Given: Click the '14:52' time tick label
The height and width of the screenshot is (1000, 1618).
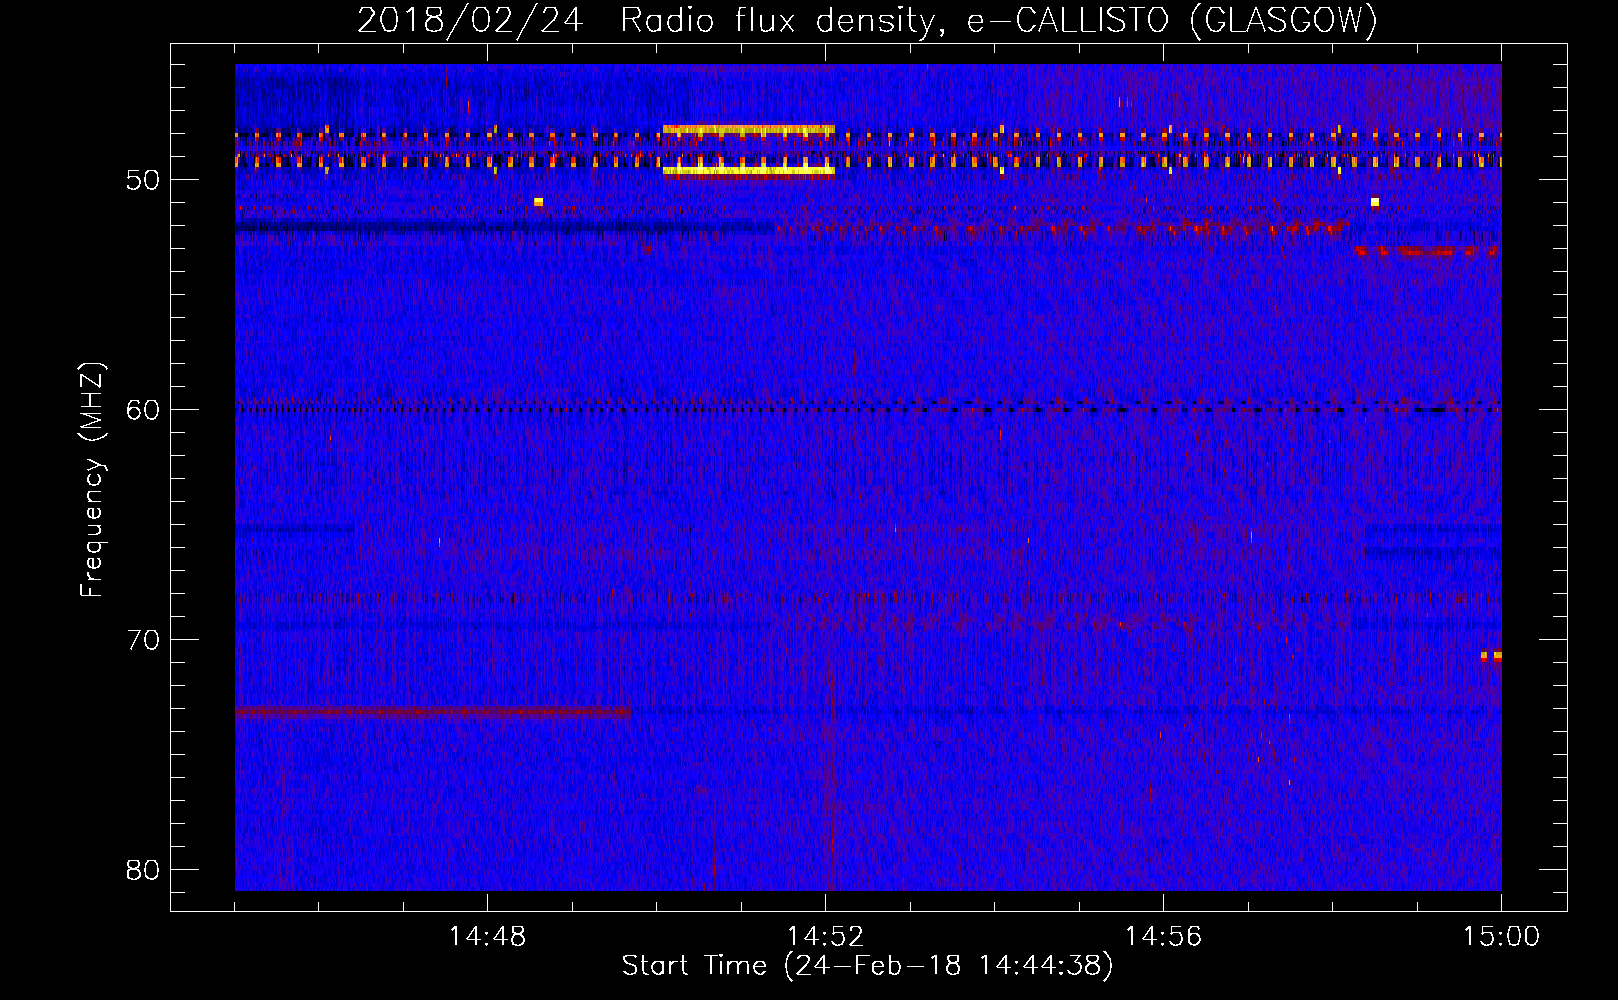Looking at the screenshot, I should pos(825,937).
